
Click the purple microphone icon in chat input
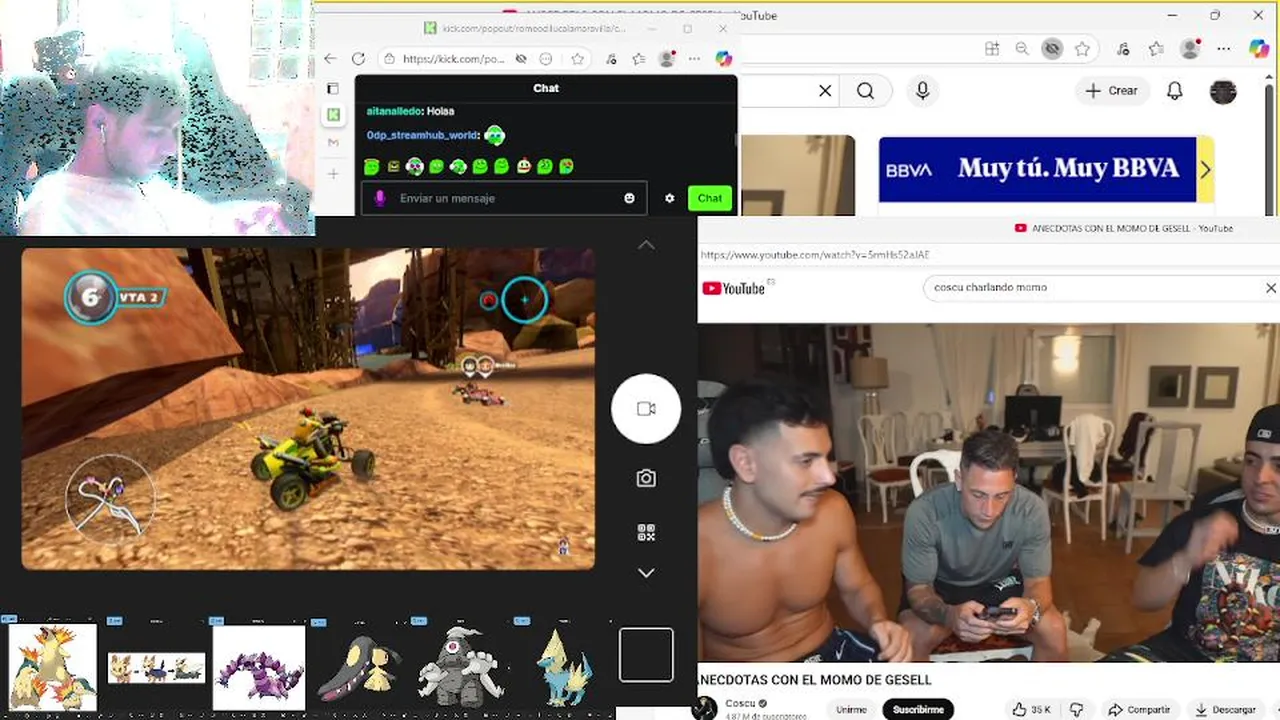(380, 198)
